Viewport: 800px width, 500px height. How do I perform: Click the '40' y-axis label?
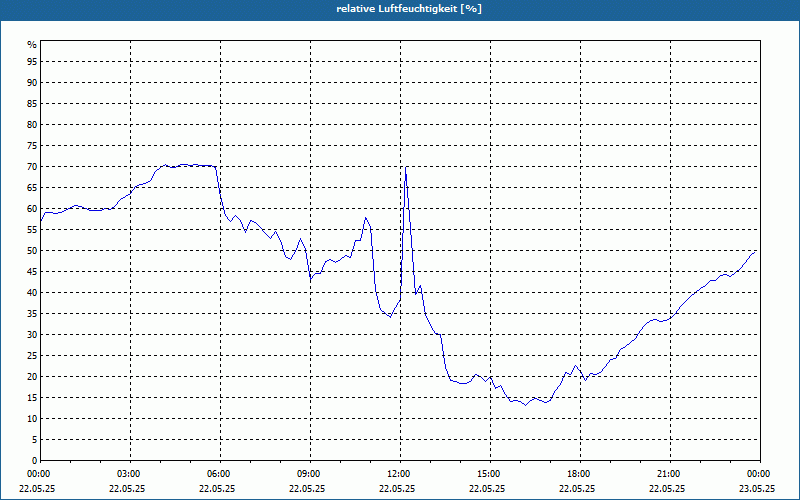tap(32, 293)
